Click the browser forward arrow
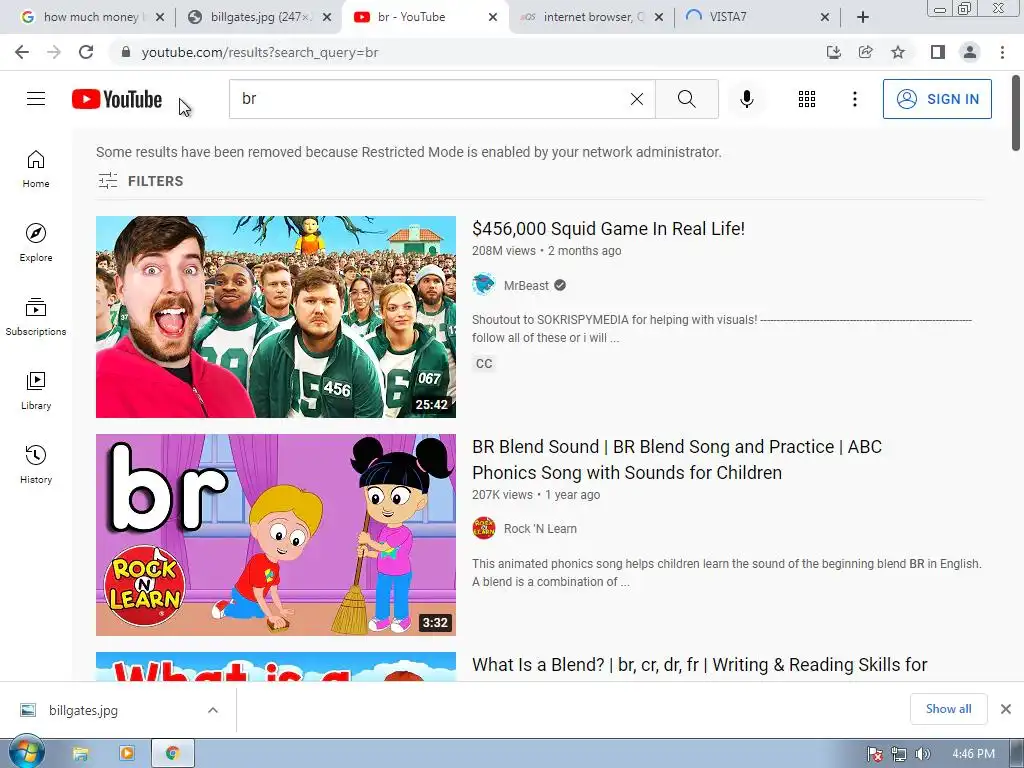 click(54, 52)
